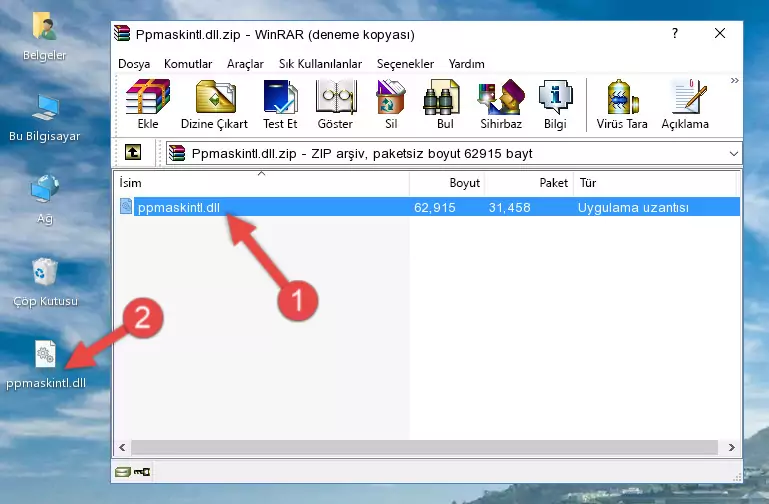The width and height of the screenshot is (769, 504).
Task: Close the WinRAR window
Action: click(720, 33)
